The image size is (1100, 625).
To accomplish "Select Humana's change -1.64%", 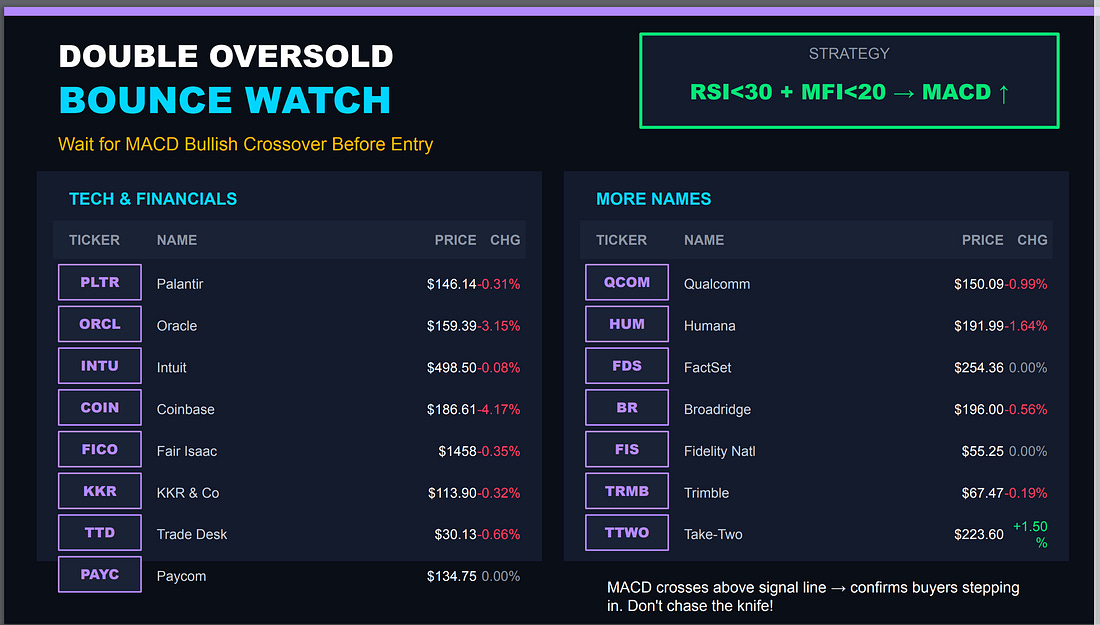I will (1026, 325).
